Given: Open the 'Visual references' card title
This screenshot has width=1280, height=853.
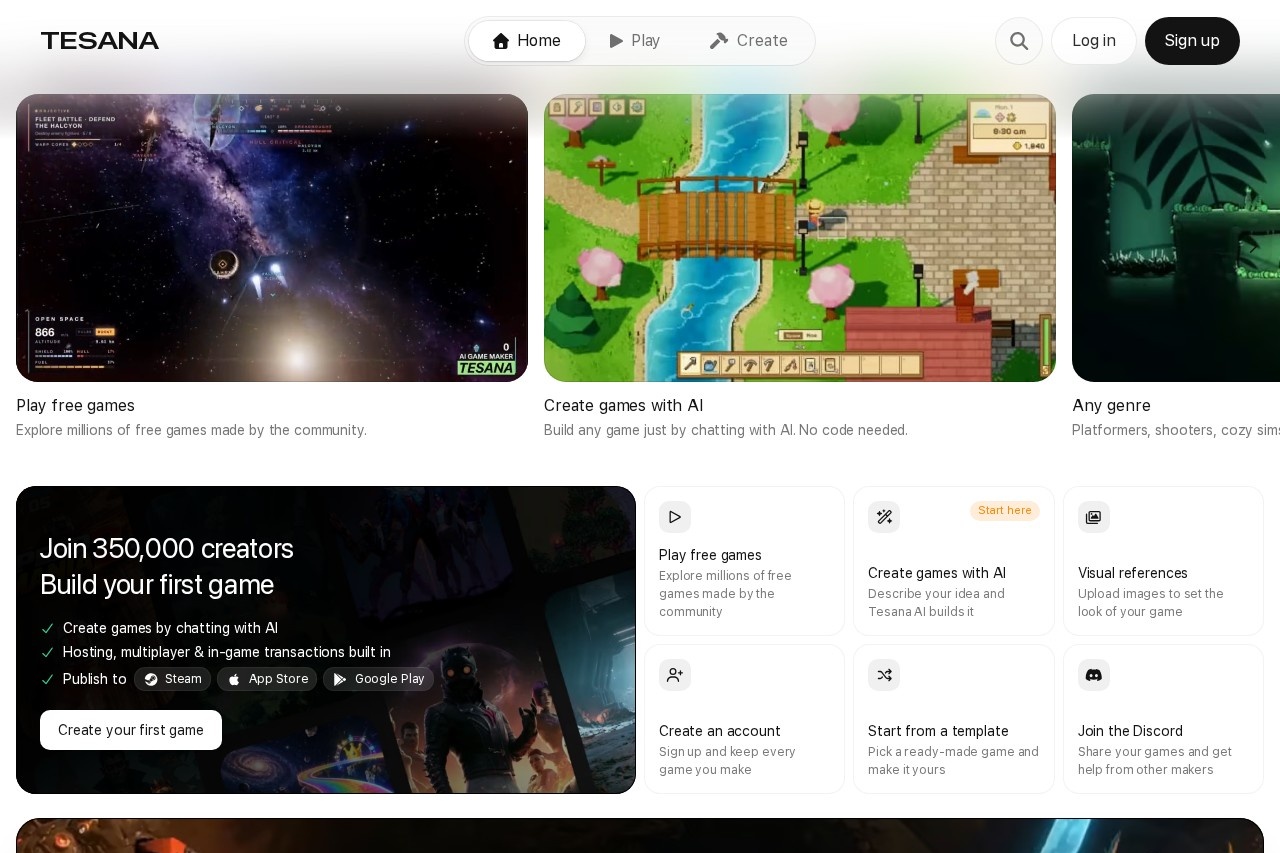Looking at the screenshot, I should pos(1133,573).
